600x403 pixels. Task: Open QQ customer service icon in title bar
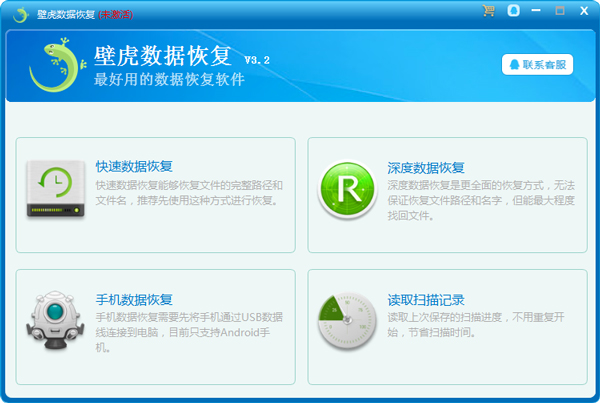513,11
